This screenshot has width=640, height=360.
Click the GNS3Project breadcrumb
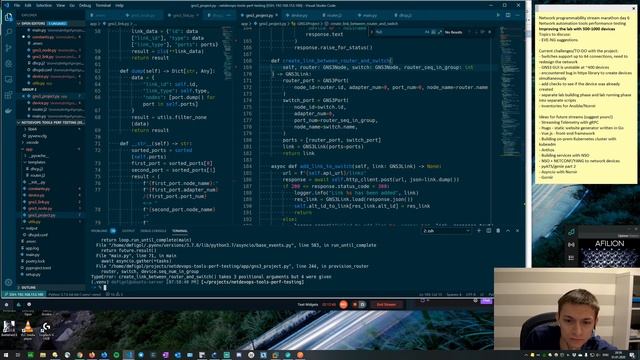(x=307, y=24)
